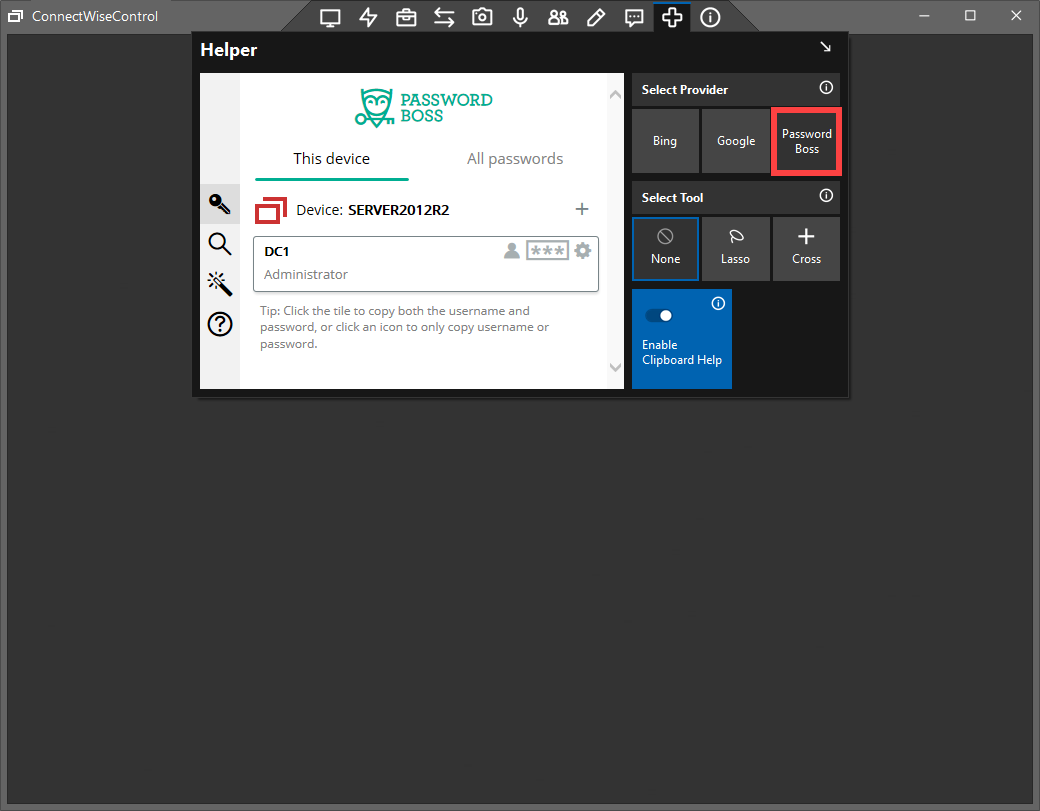Open the magnifier search sidebar icon
The image size is (1040, 811).
(x=220, y=244)
